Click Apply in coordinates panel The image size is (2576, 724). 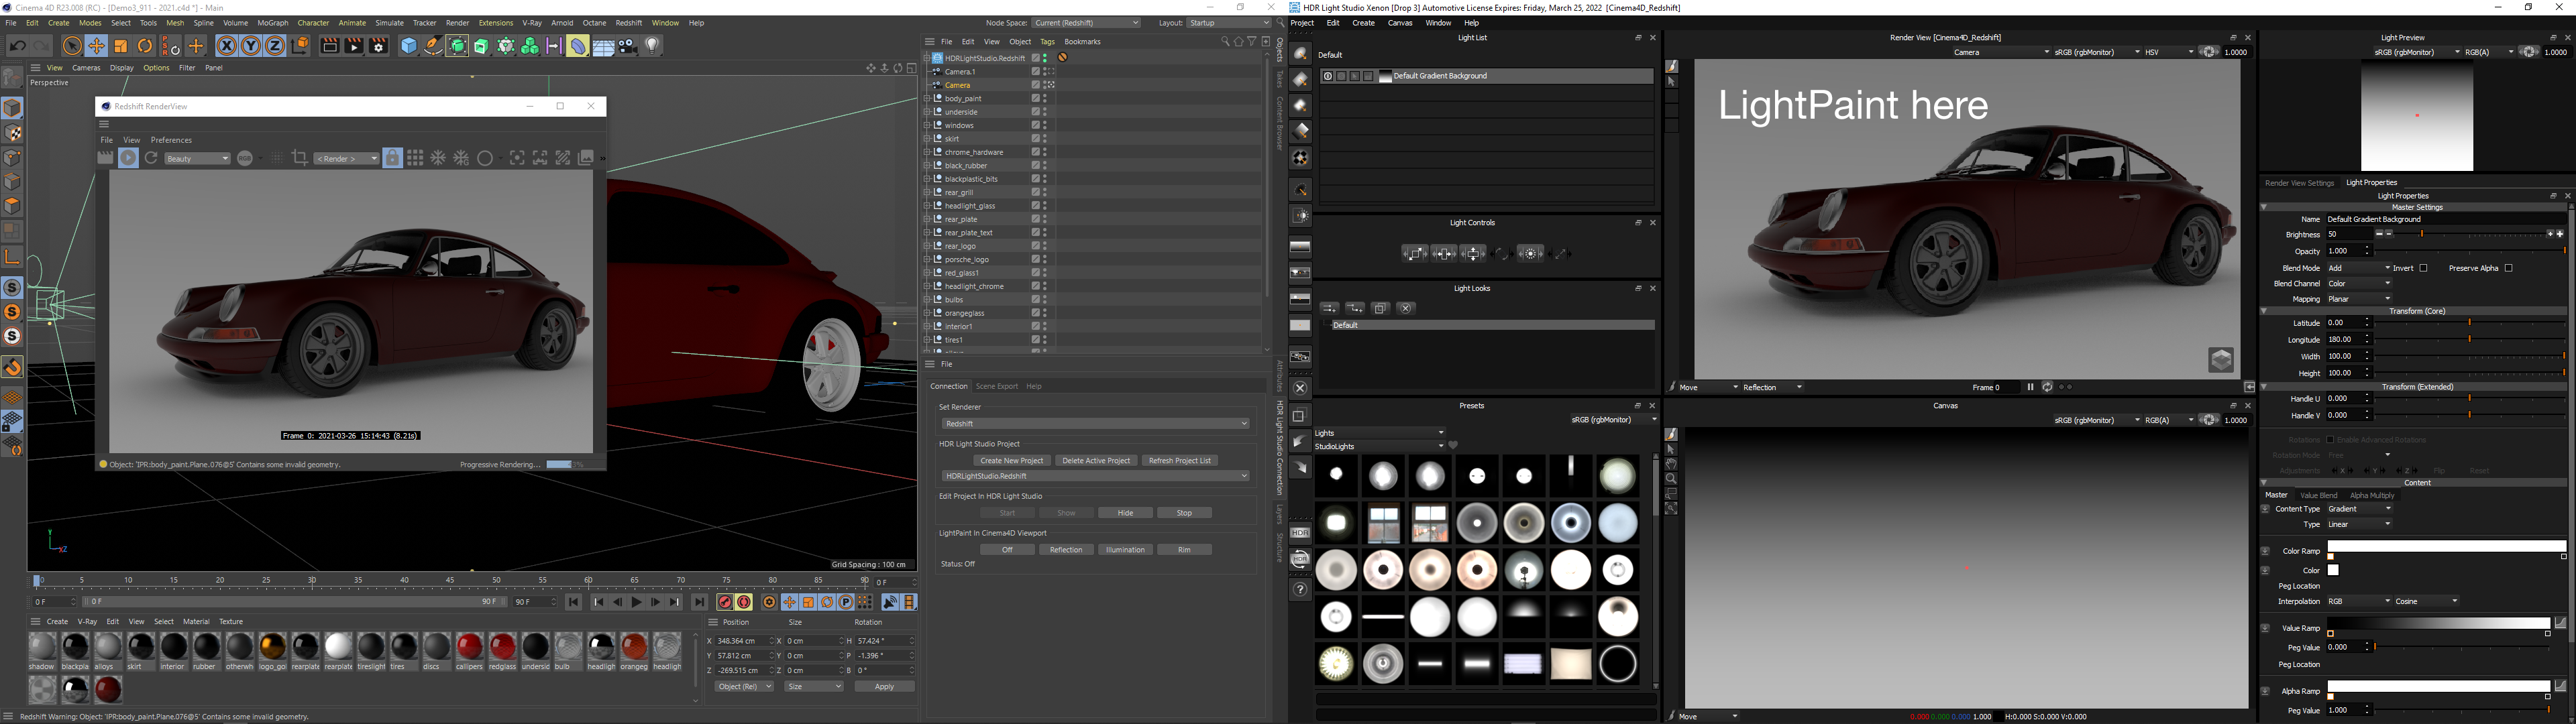click(x=884, y=687)
